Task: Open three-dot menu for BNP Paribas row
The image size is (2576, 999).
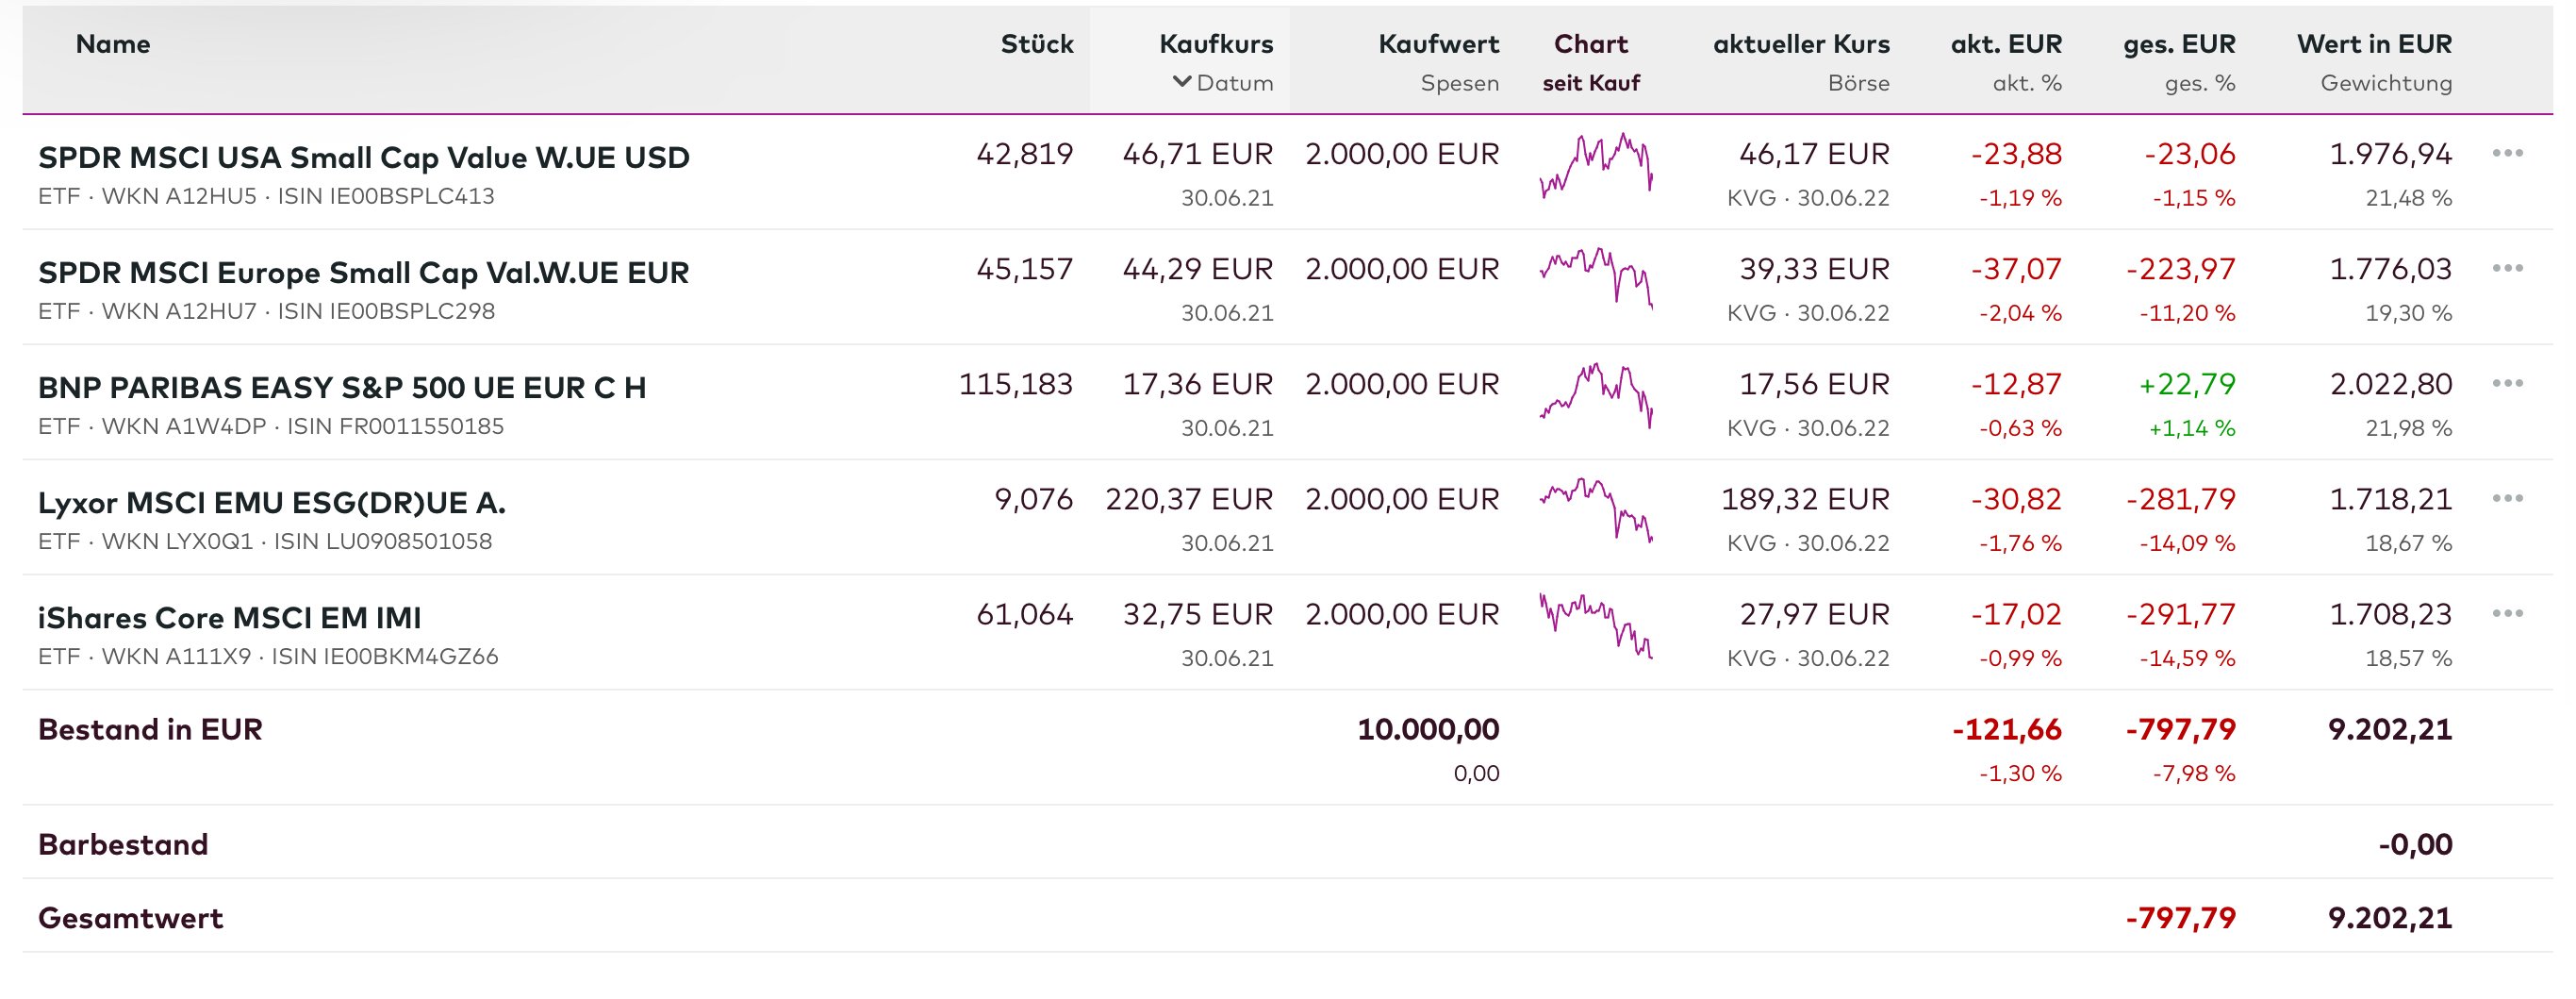Action: coord(2507,384)
